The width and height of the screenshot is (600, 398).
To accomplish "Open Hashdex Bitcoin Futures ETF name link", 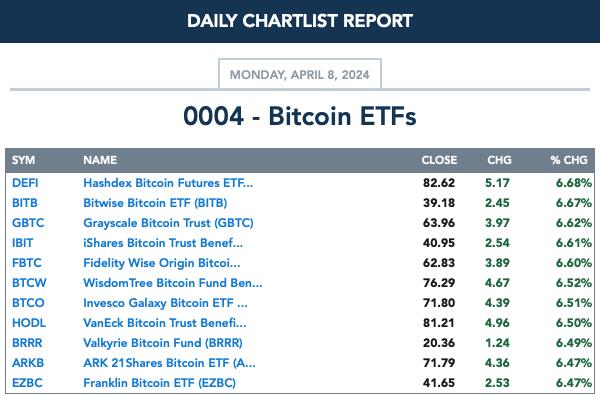I will click(x=168, y=183).
